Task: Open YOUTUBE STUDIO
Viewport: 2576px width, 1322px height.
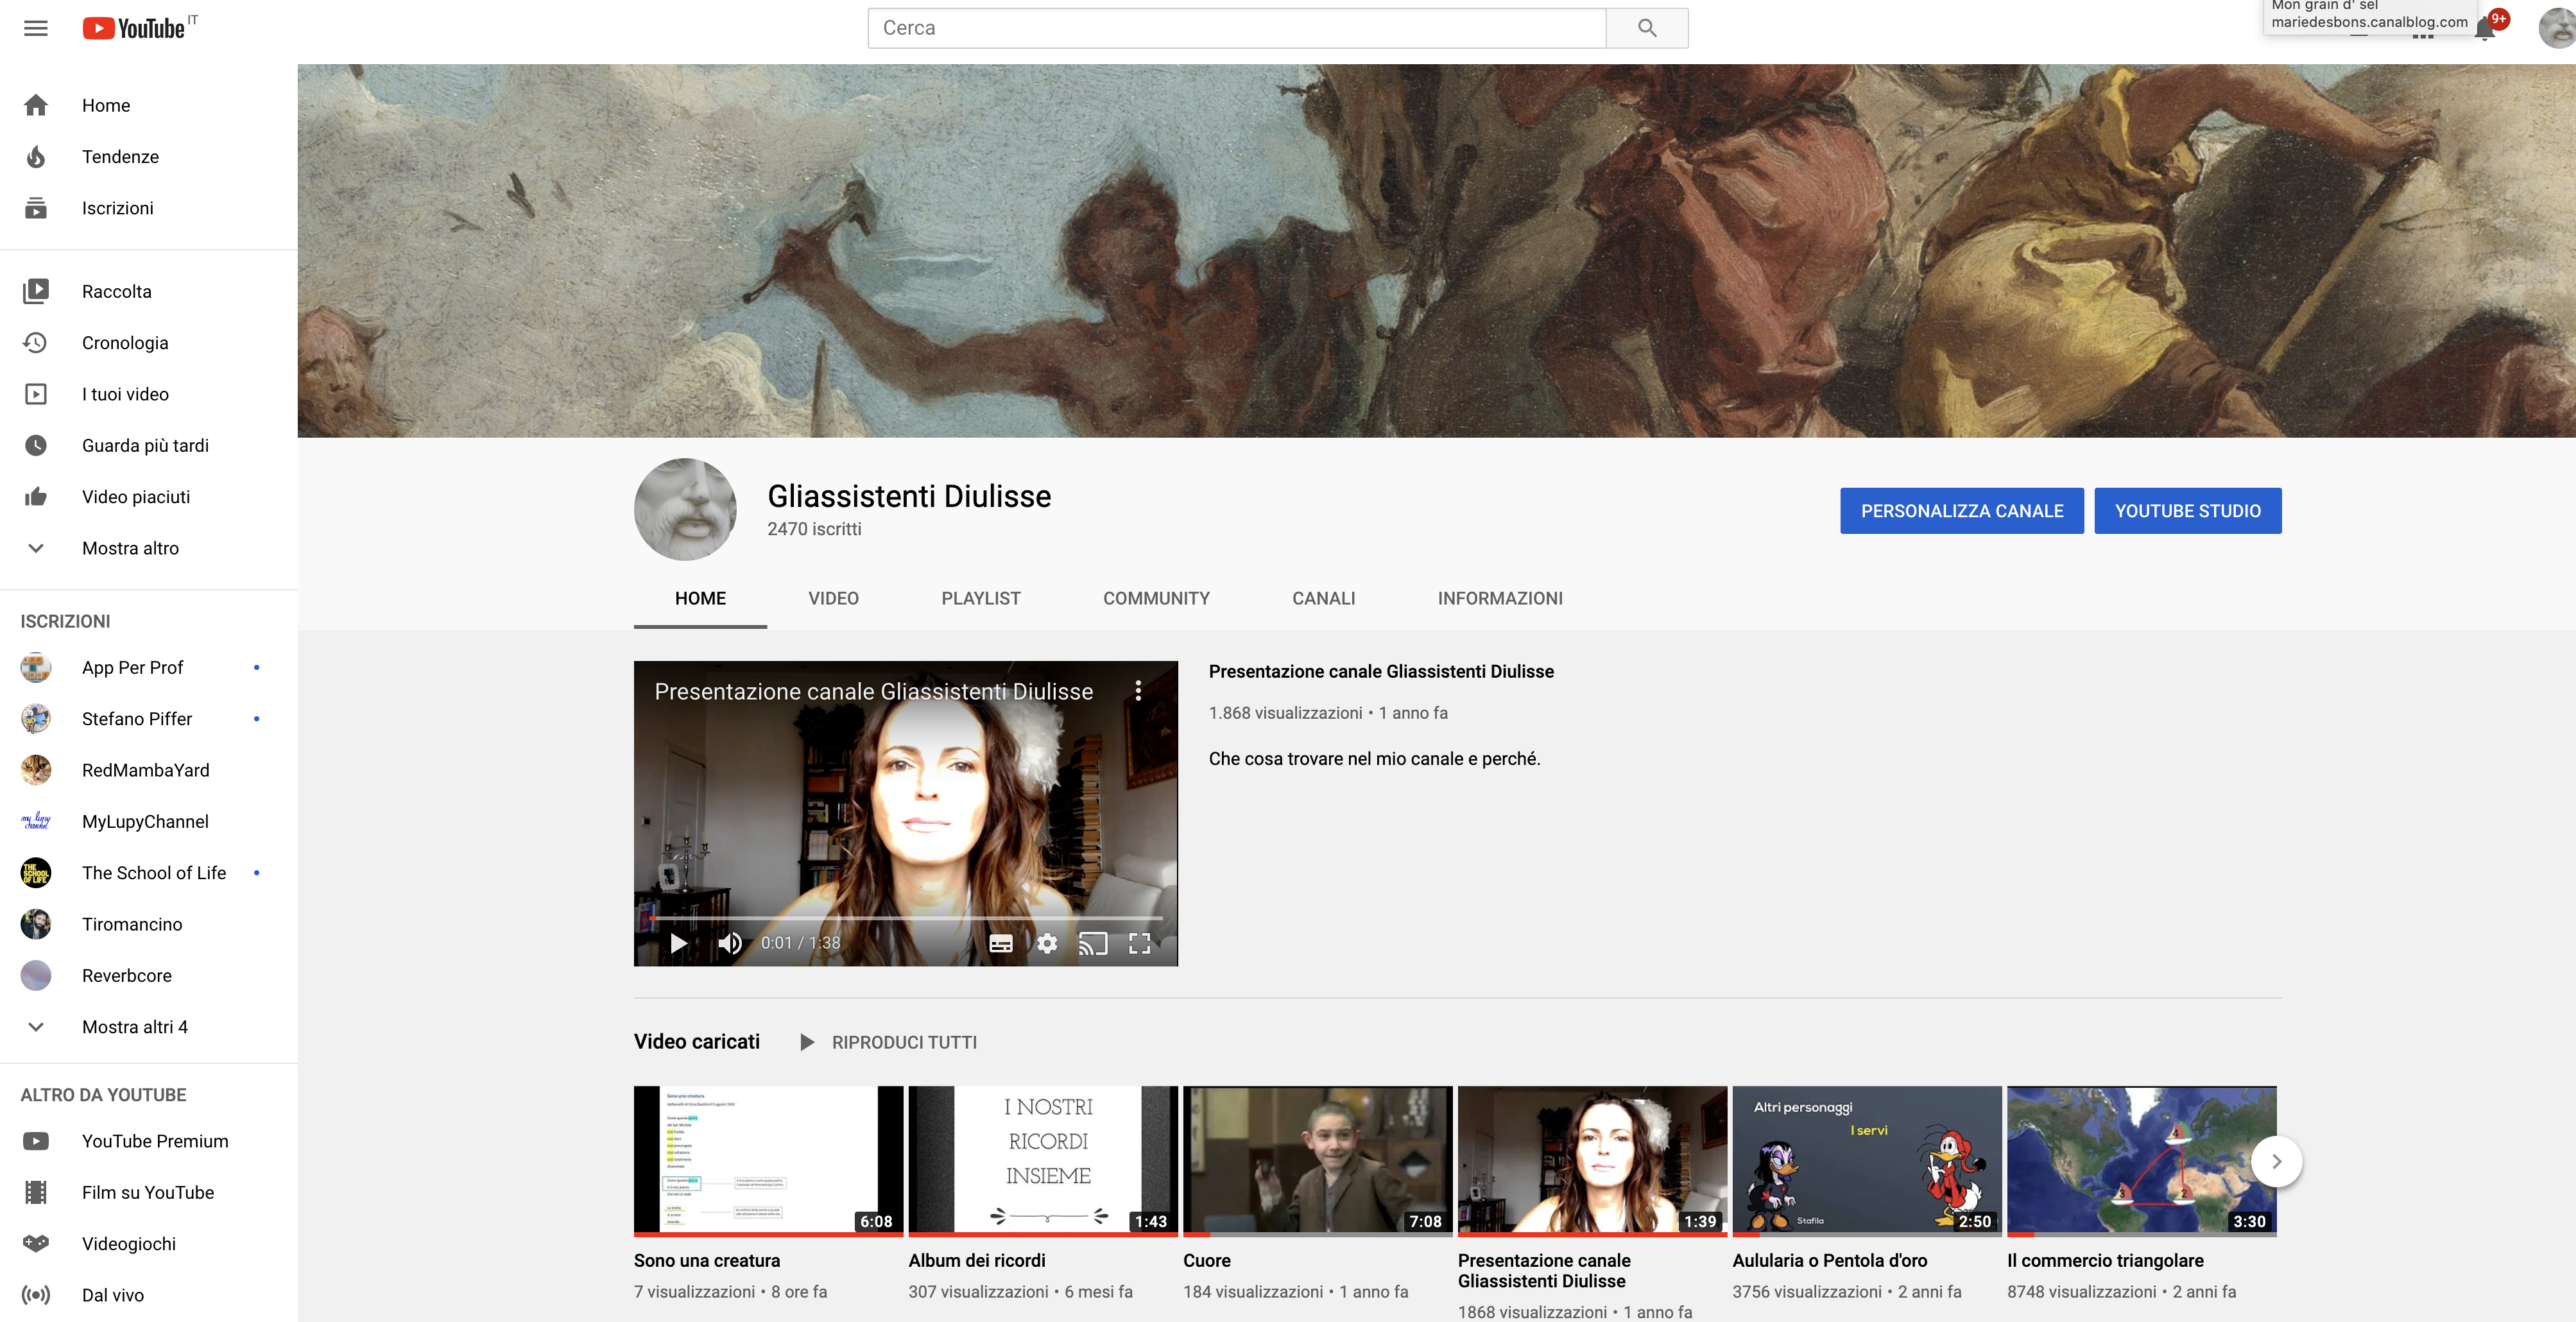Action: [2187, 511]
